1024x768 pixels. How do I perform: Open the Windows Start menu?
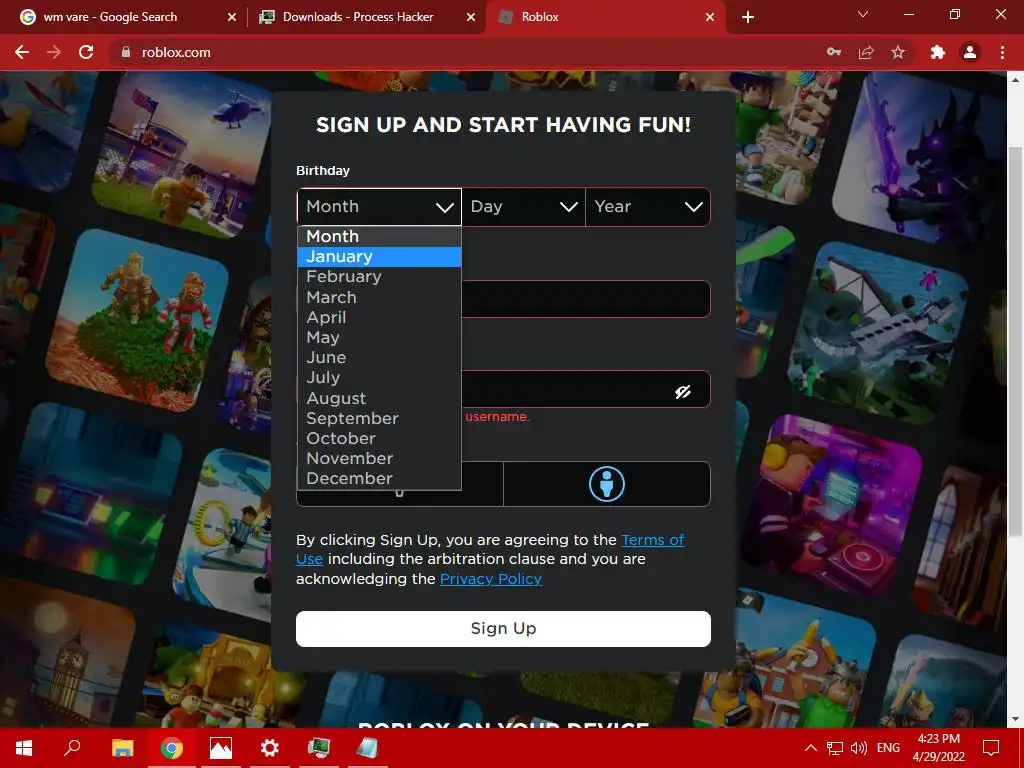tap(24, 748)
